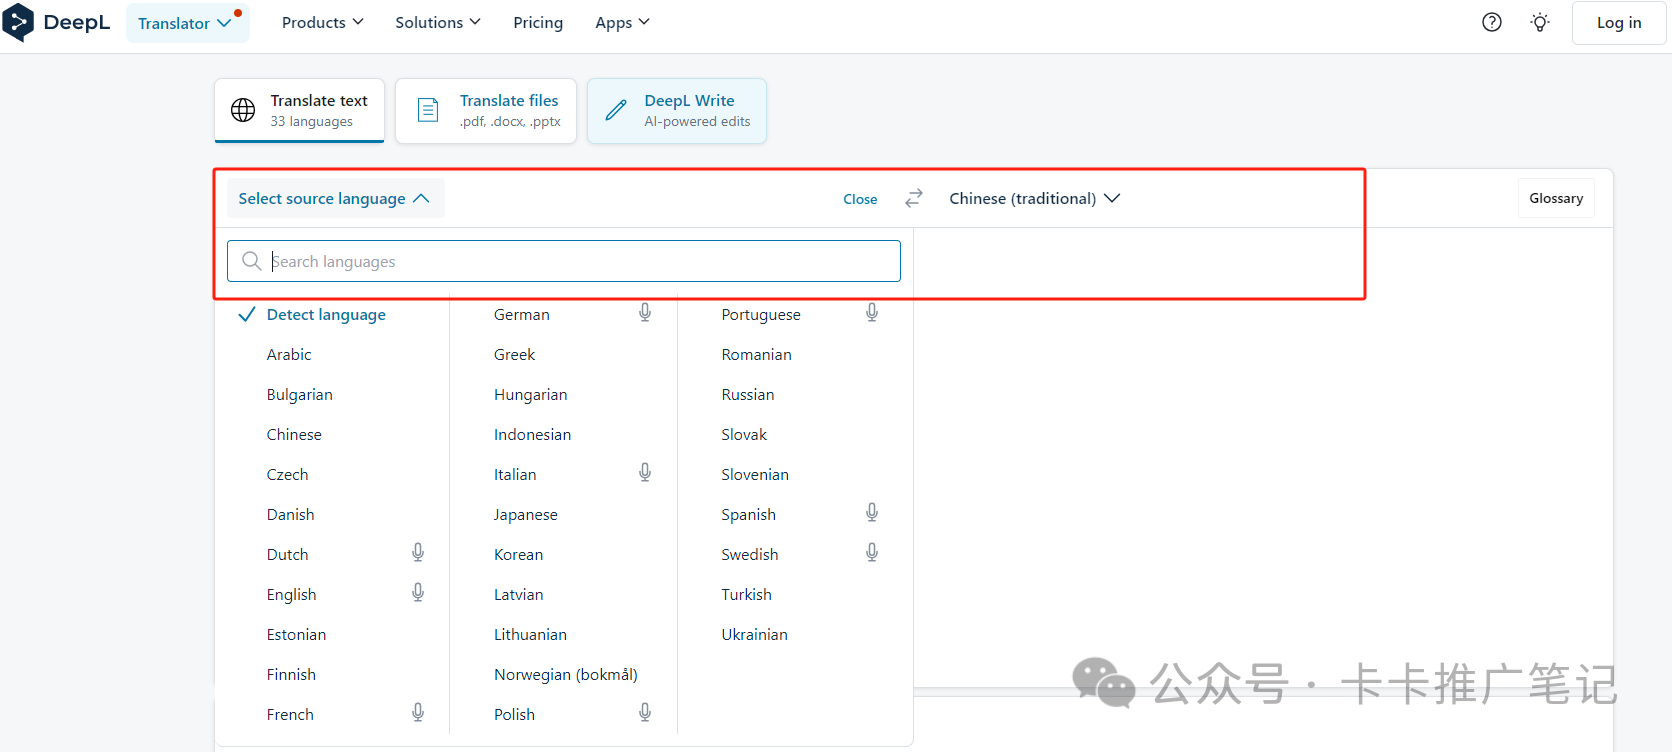Image resolution: width=1672 pixels, height=752 pixels.
Task: Choose Ukrainian as source language
Action: [x=755, y=634]
